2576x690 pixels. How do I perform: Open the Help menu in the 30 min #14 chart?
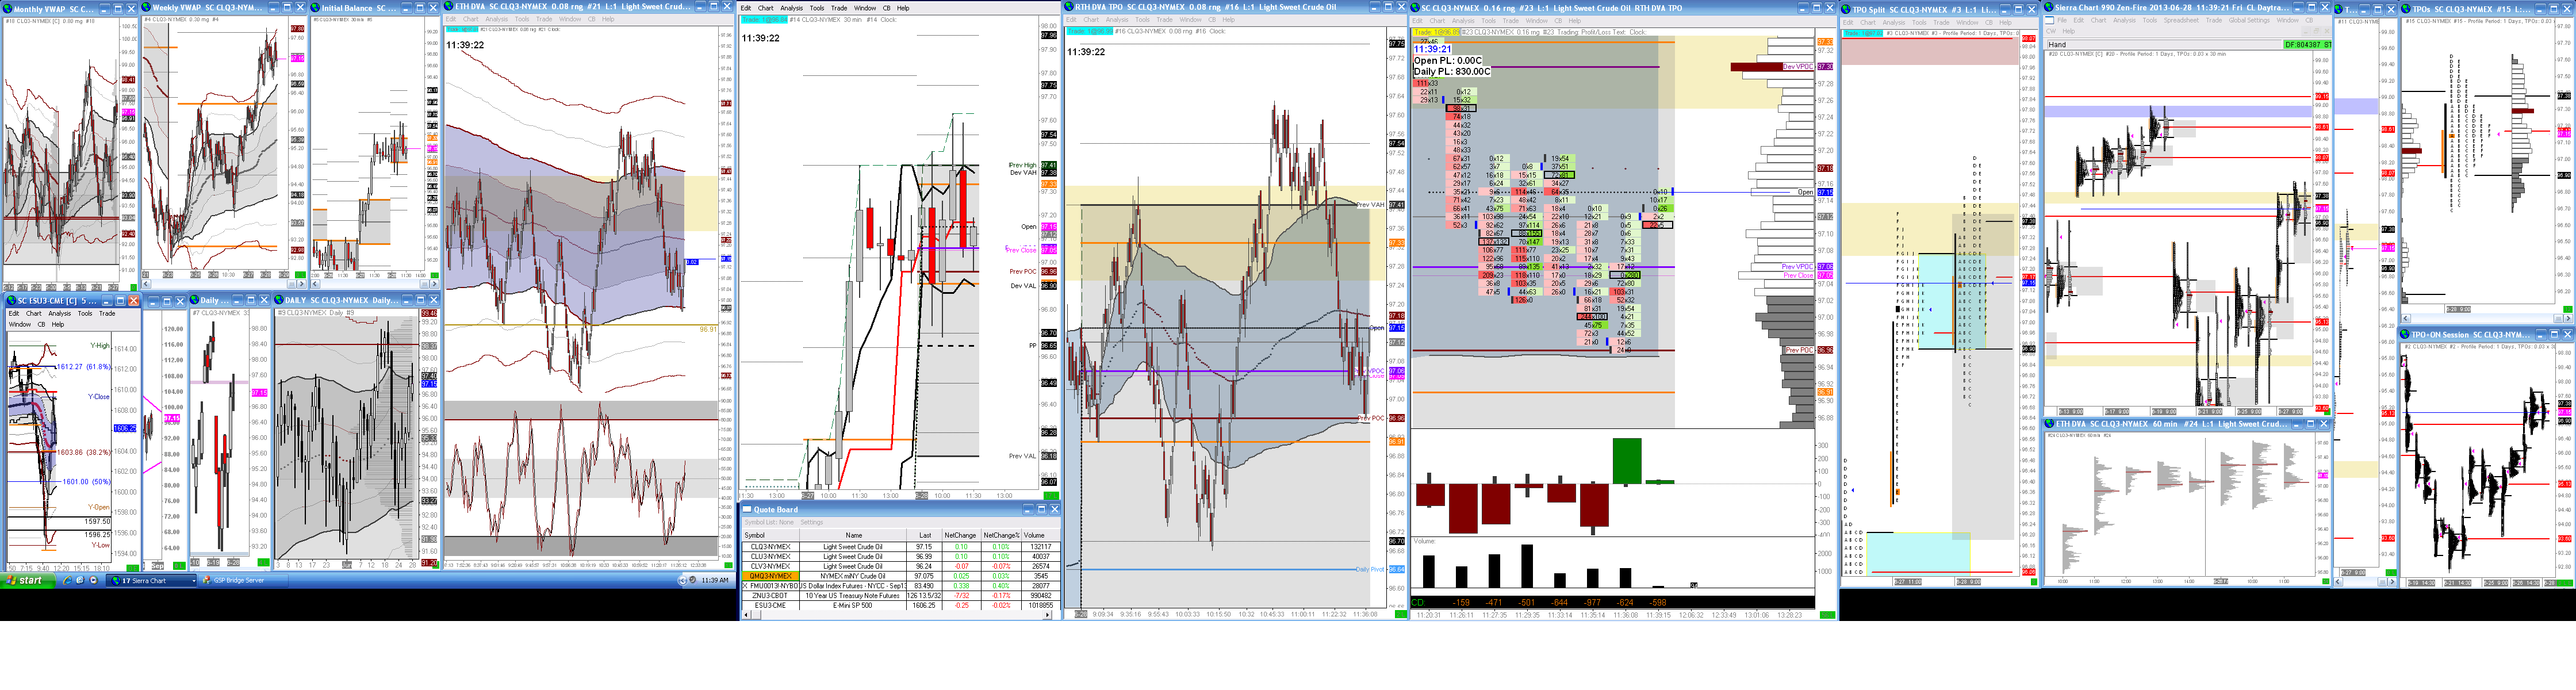click(903, 8)
